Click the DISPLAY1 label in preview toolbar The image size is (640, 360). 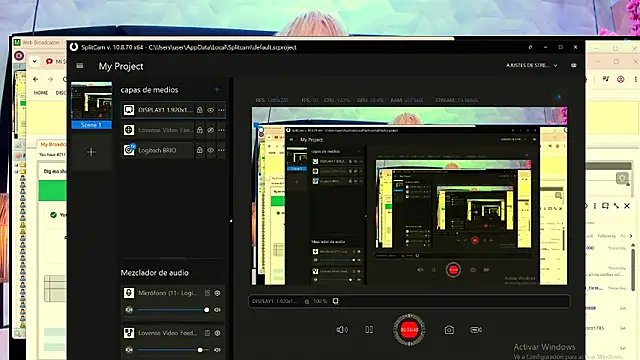click(x=275, y=301)
